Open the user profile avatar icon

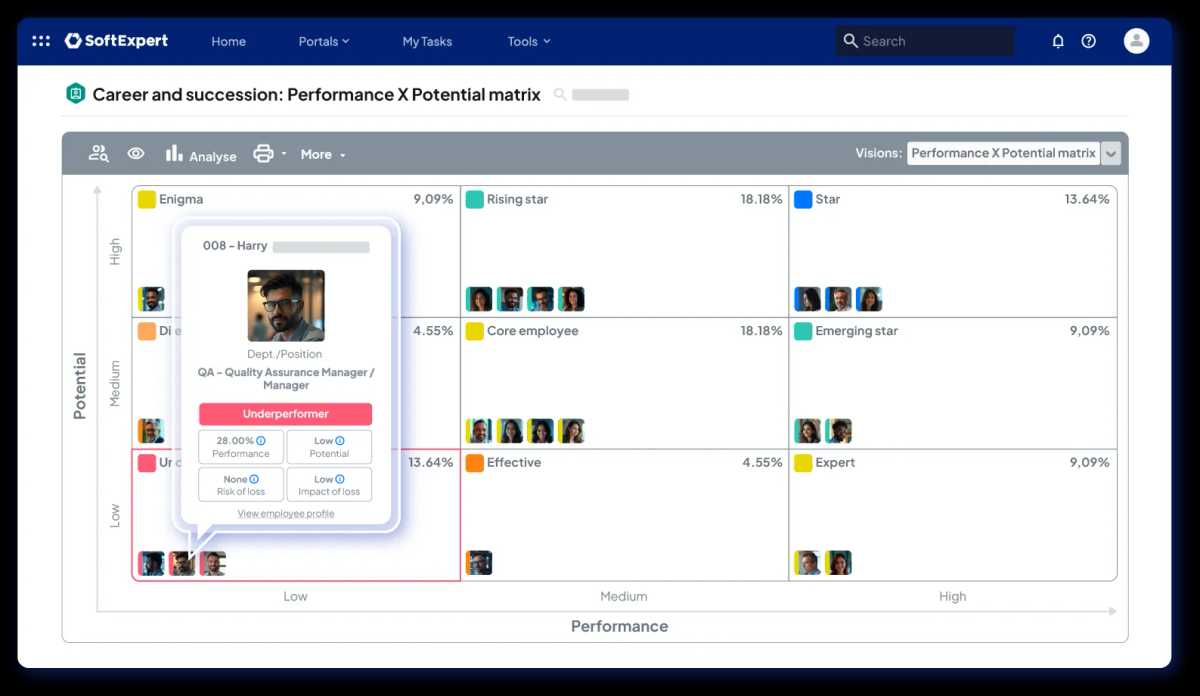click(1136, 41)
